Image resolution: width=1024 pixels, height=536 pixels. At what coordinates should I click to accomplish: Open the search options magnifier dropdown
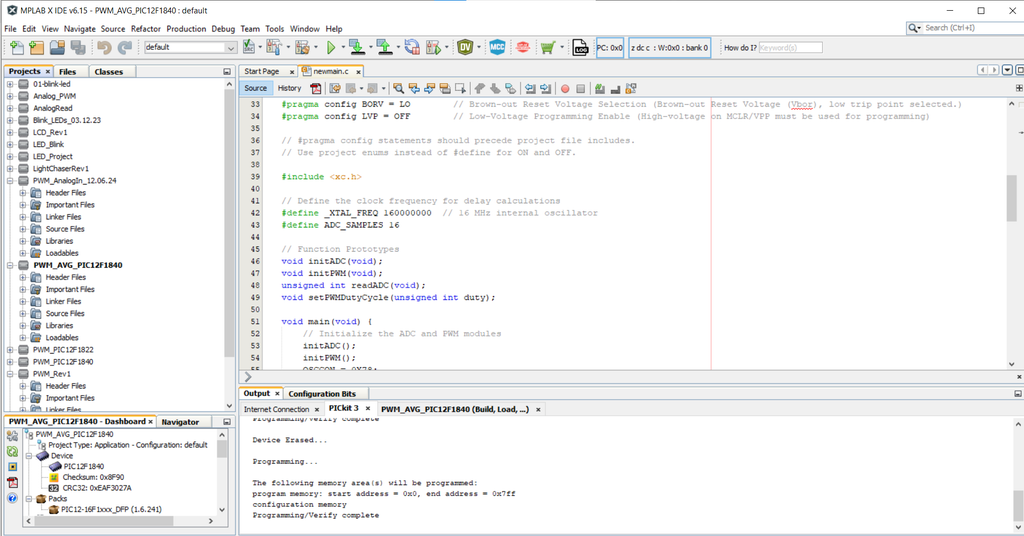(914, 27)
